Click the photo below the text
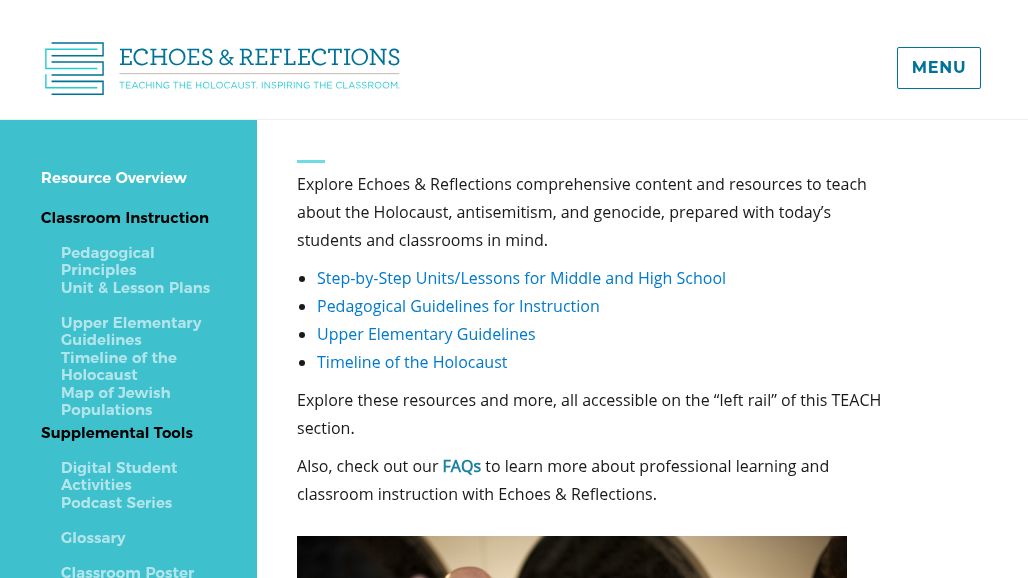 tap(571, 557)
